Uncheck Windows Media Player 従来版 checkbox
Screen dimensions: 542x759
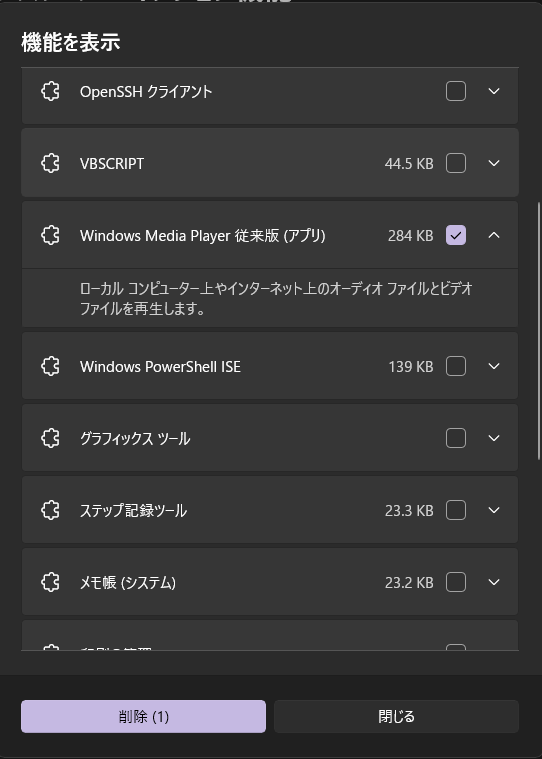[x=456, y=235]
